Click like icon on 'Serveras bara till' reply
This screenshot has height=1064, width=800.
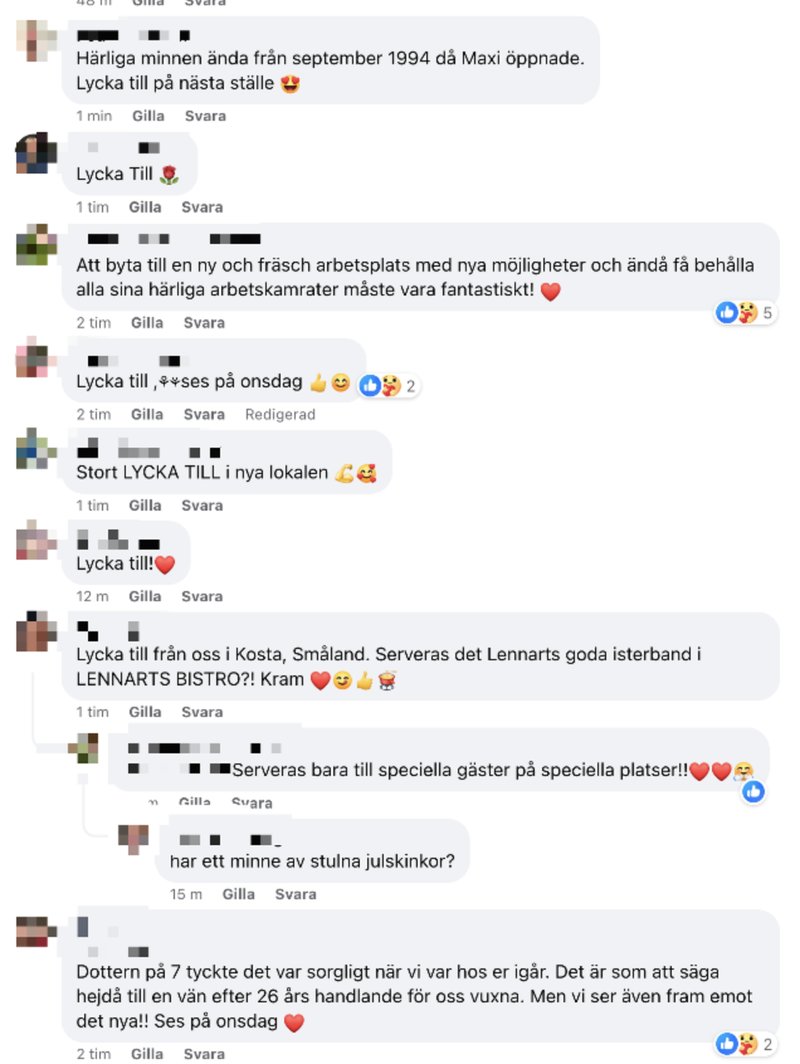pos(753,791)
